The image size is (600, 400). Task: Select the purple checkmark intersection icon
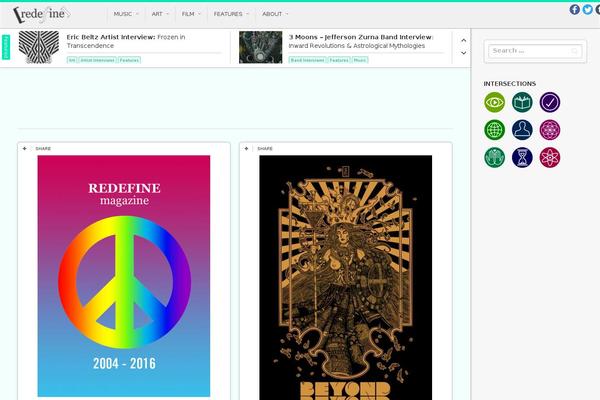[550, 102]
